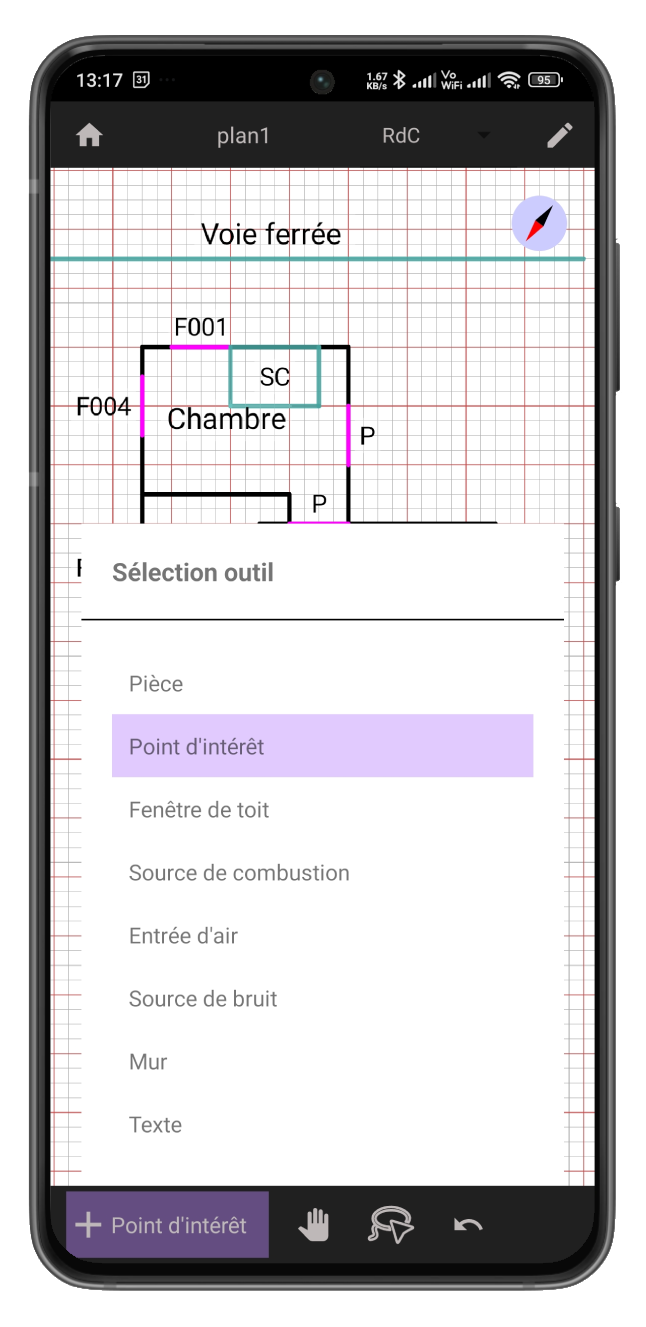Tap the undo arrow icon
This screenshot has width=646, height=1327.
(x=467, y=1225)
